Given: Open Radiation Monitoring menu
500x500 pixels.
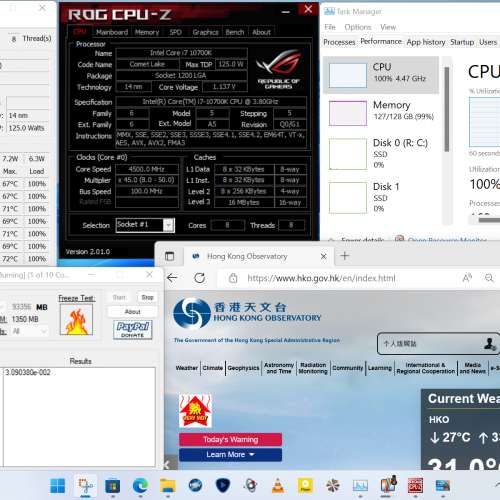Looking at the screenshot, I should click(x=313, y=368).
